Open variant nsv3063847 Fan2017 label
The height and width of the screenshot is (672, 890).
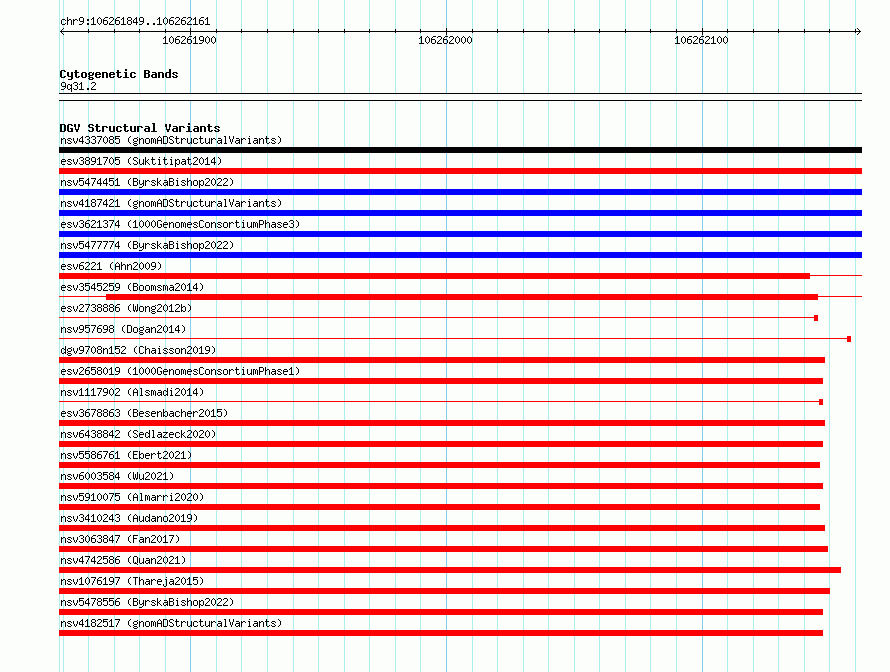point(120,539)
